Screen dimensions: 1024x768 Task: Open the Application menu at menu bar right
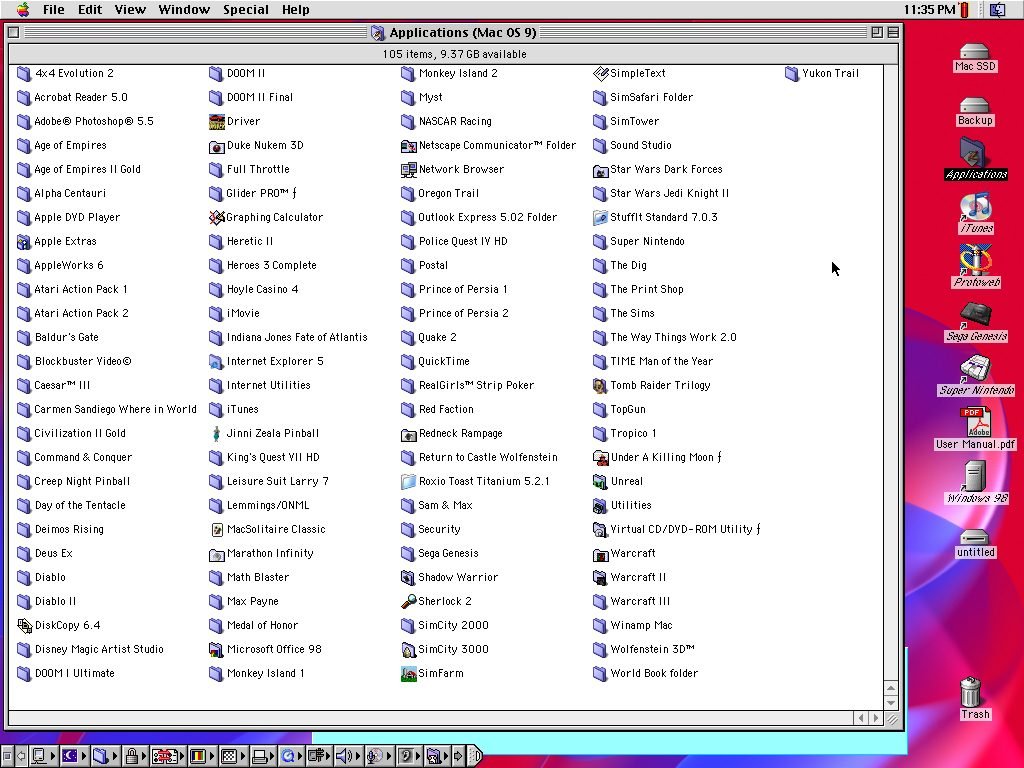click(998, 9)
